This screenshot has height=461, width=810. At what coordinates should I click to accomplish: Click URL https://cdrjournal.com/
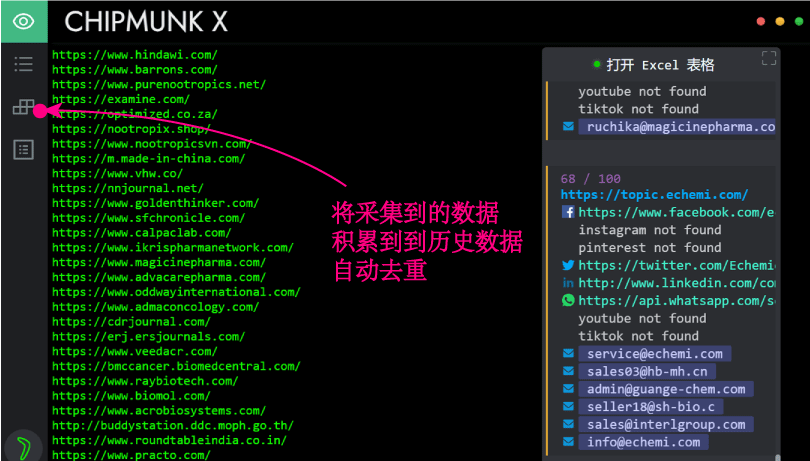click(131, 321)
